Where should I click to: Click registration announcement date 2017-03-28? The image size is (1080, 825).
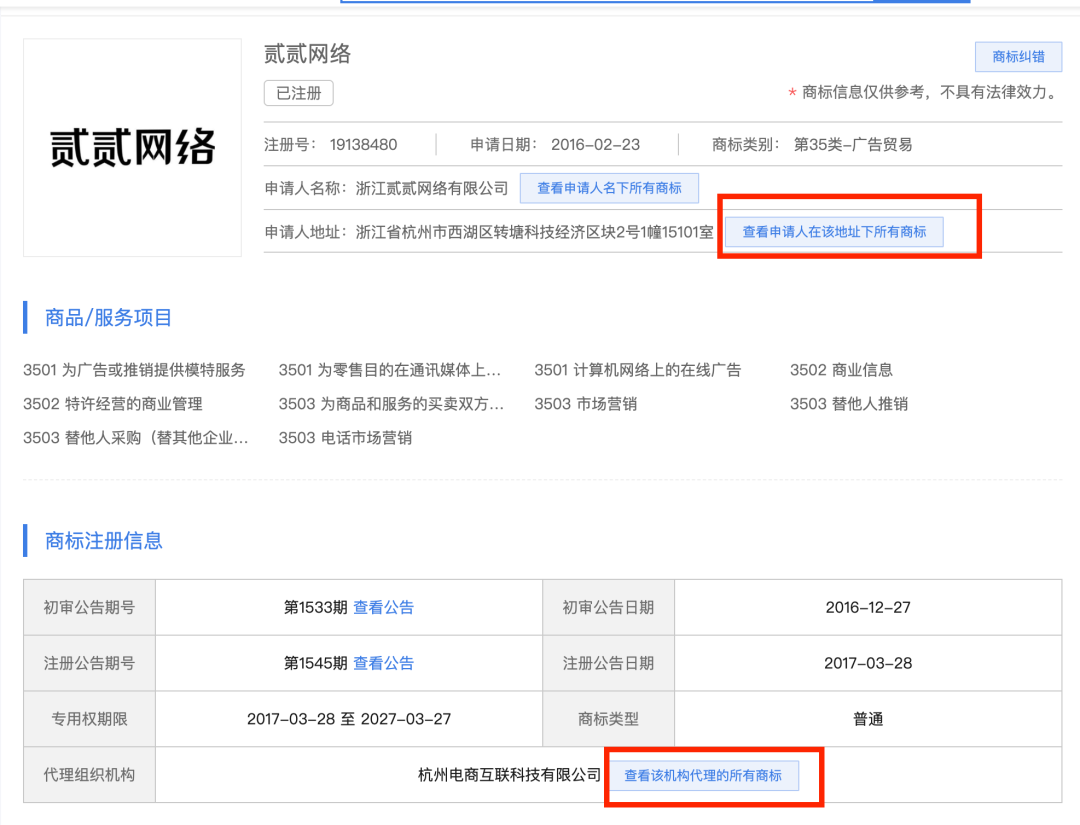pyautogui.click(x=868, y=663)
